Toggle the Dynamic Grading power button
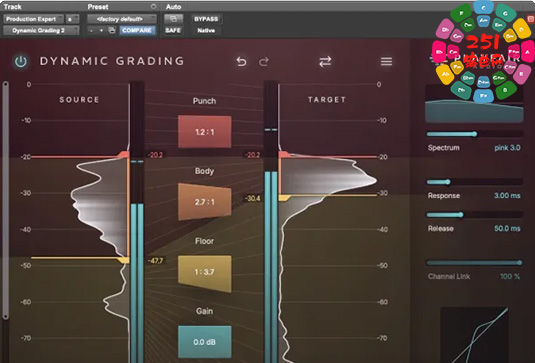This screenshot has height=363, width=535. [20, 62]
